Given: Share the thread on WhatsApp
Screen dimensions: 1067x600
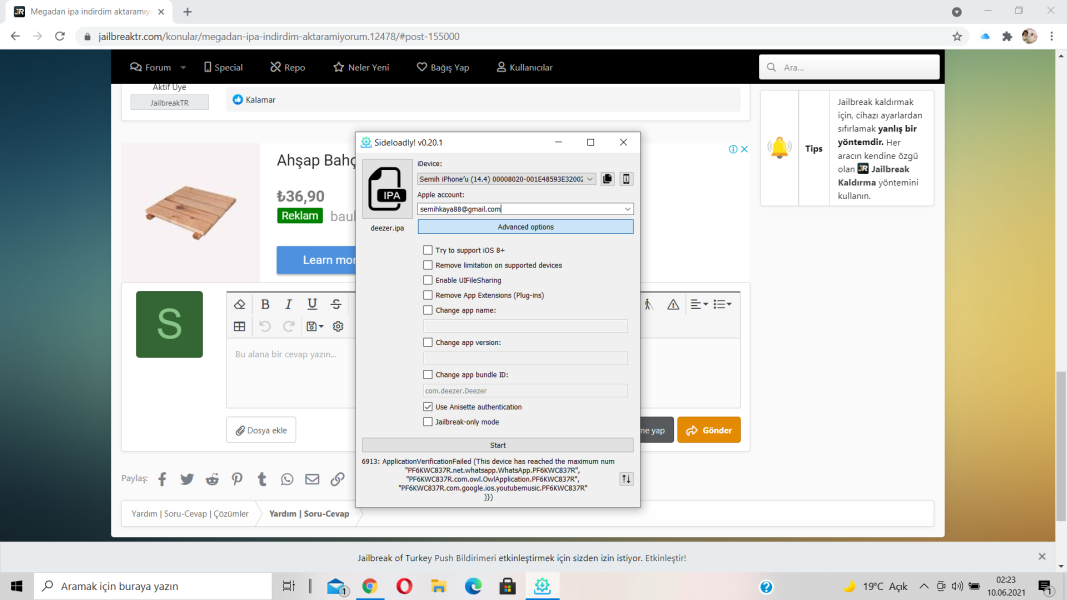Looking at the screenshot, I should click(287, 479).
